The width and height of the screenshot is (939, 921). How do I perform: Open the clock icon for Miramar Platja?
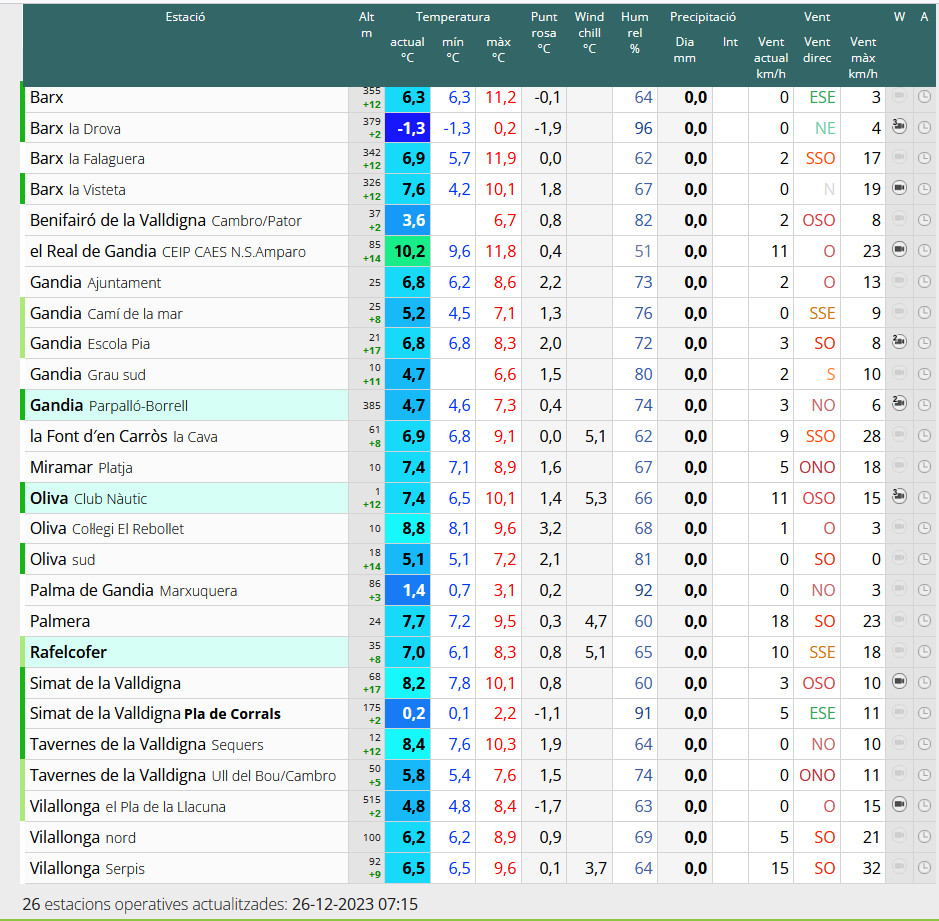click(x=924, y=466)
